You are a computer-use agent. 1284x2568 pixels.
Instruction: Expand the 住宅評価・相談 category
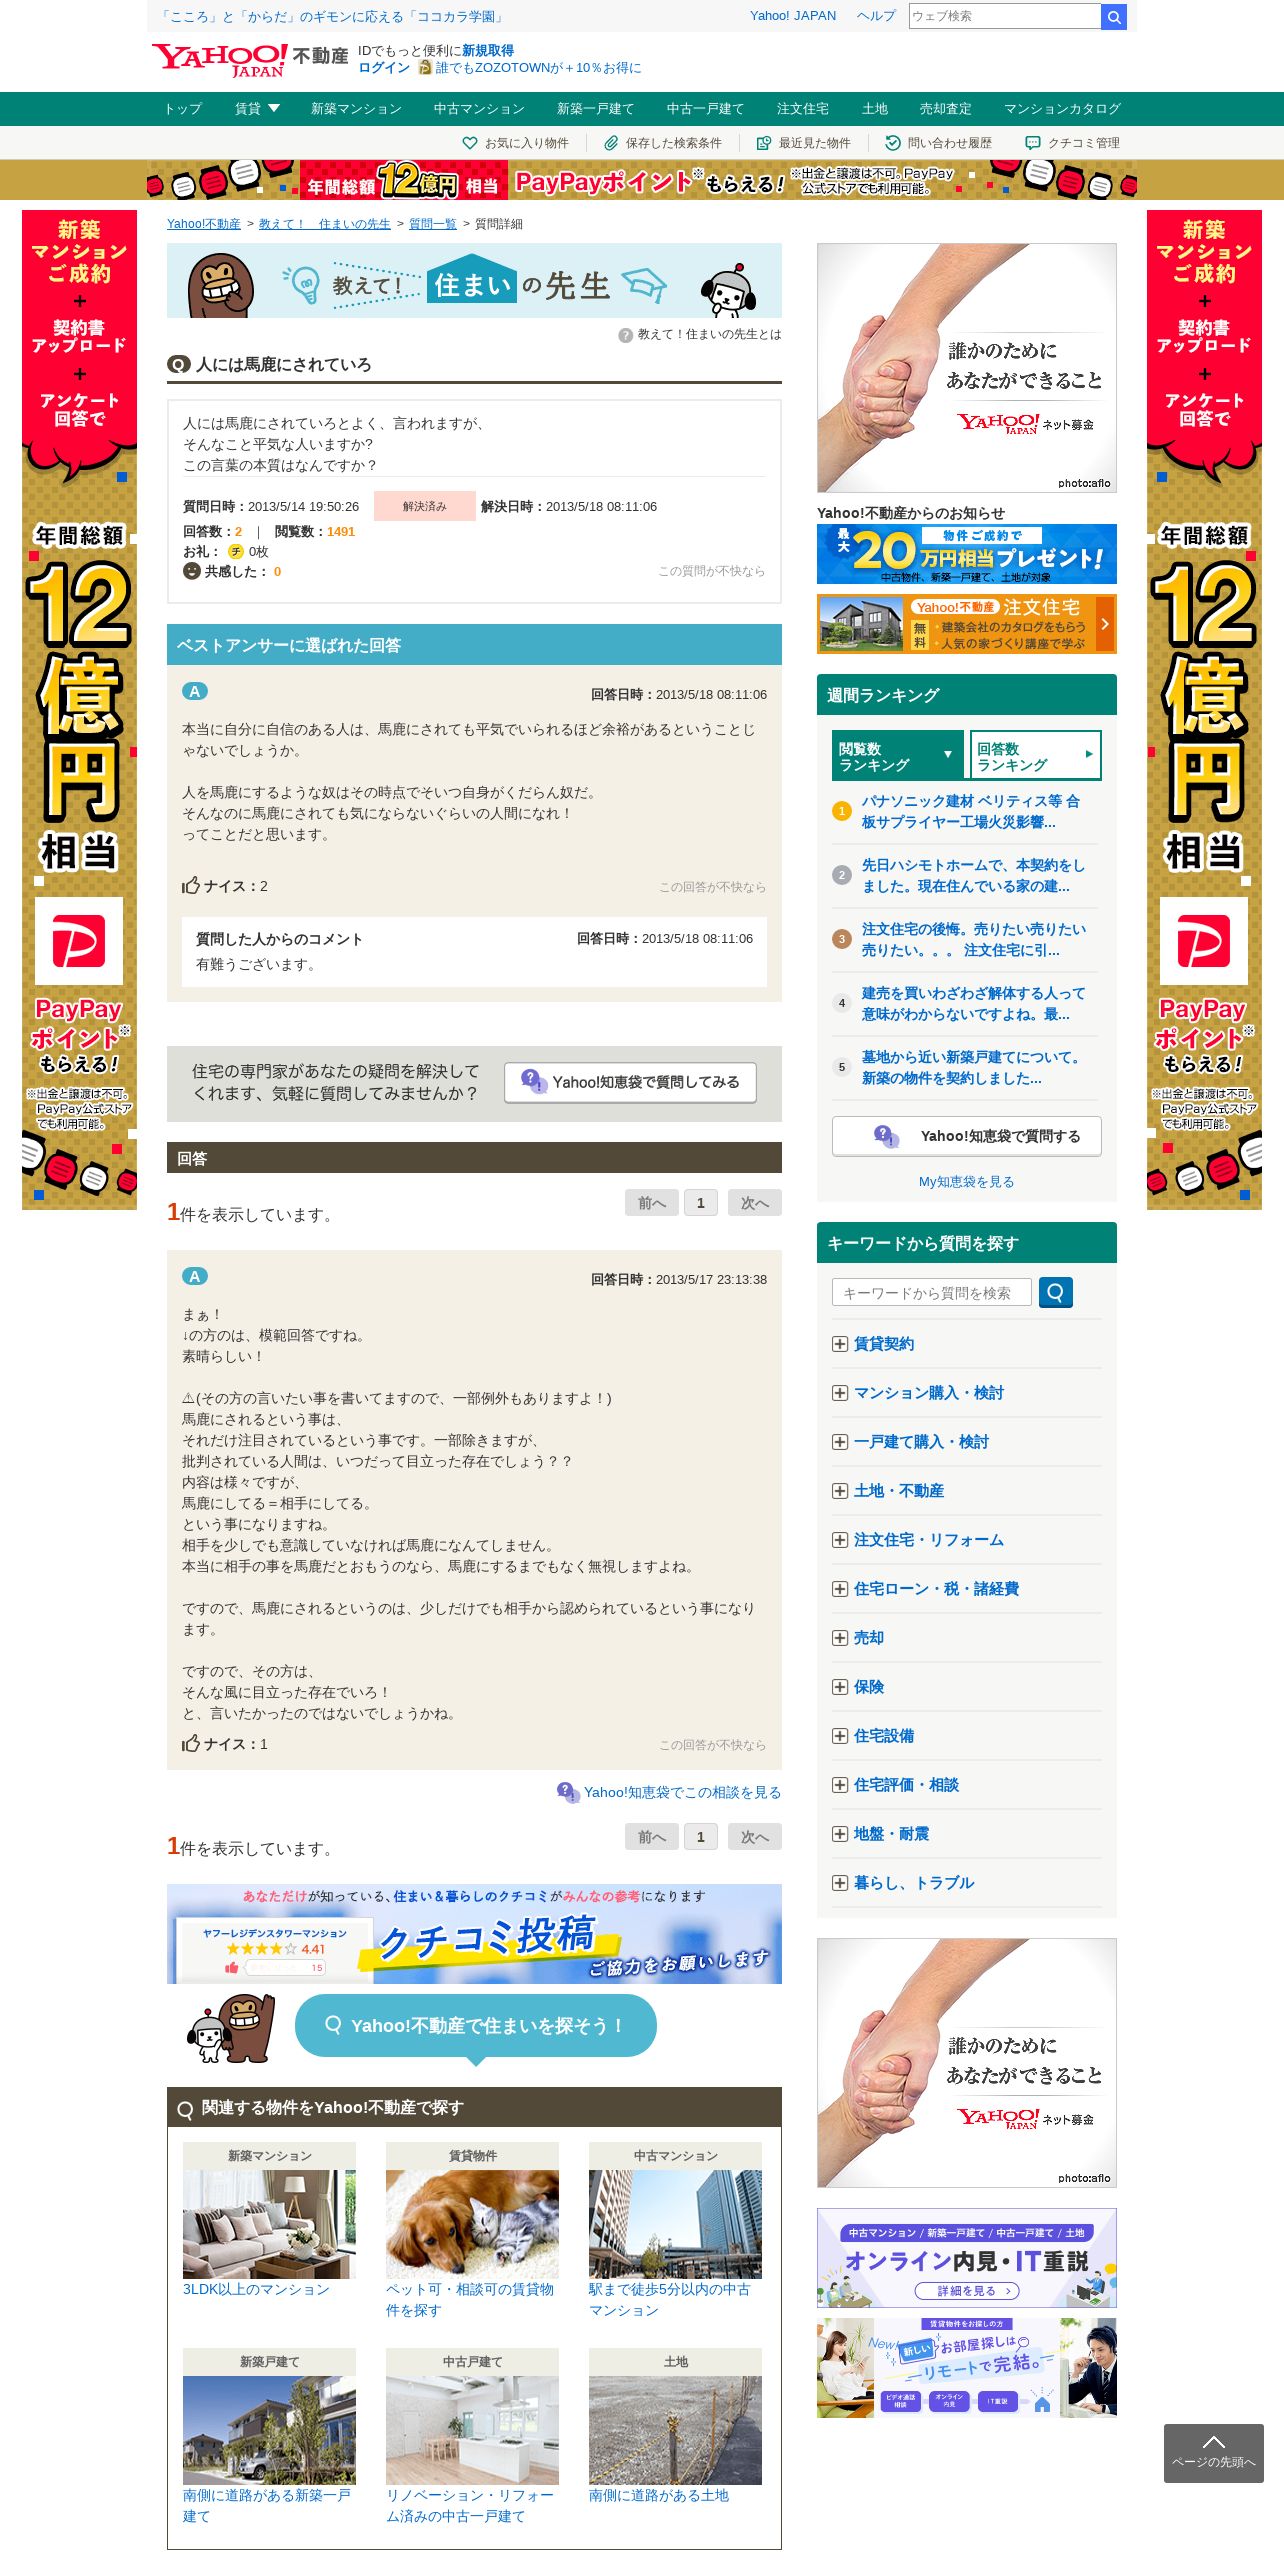pos(840,1785)
